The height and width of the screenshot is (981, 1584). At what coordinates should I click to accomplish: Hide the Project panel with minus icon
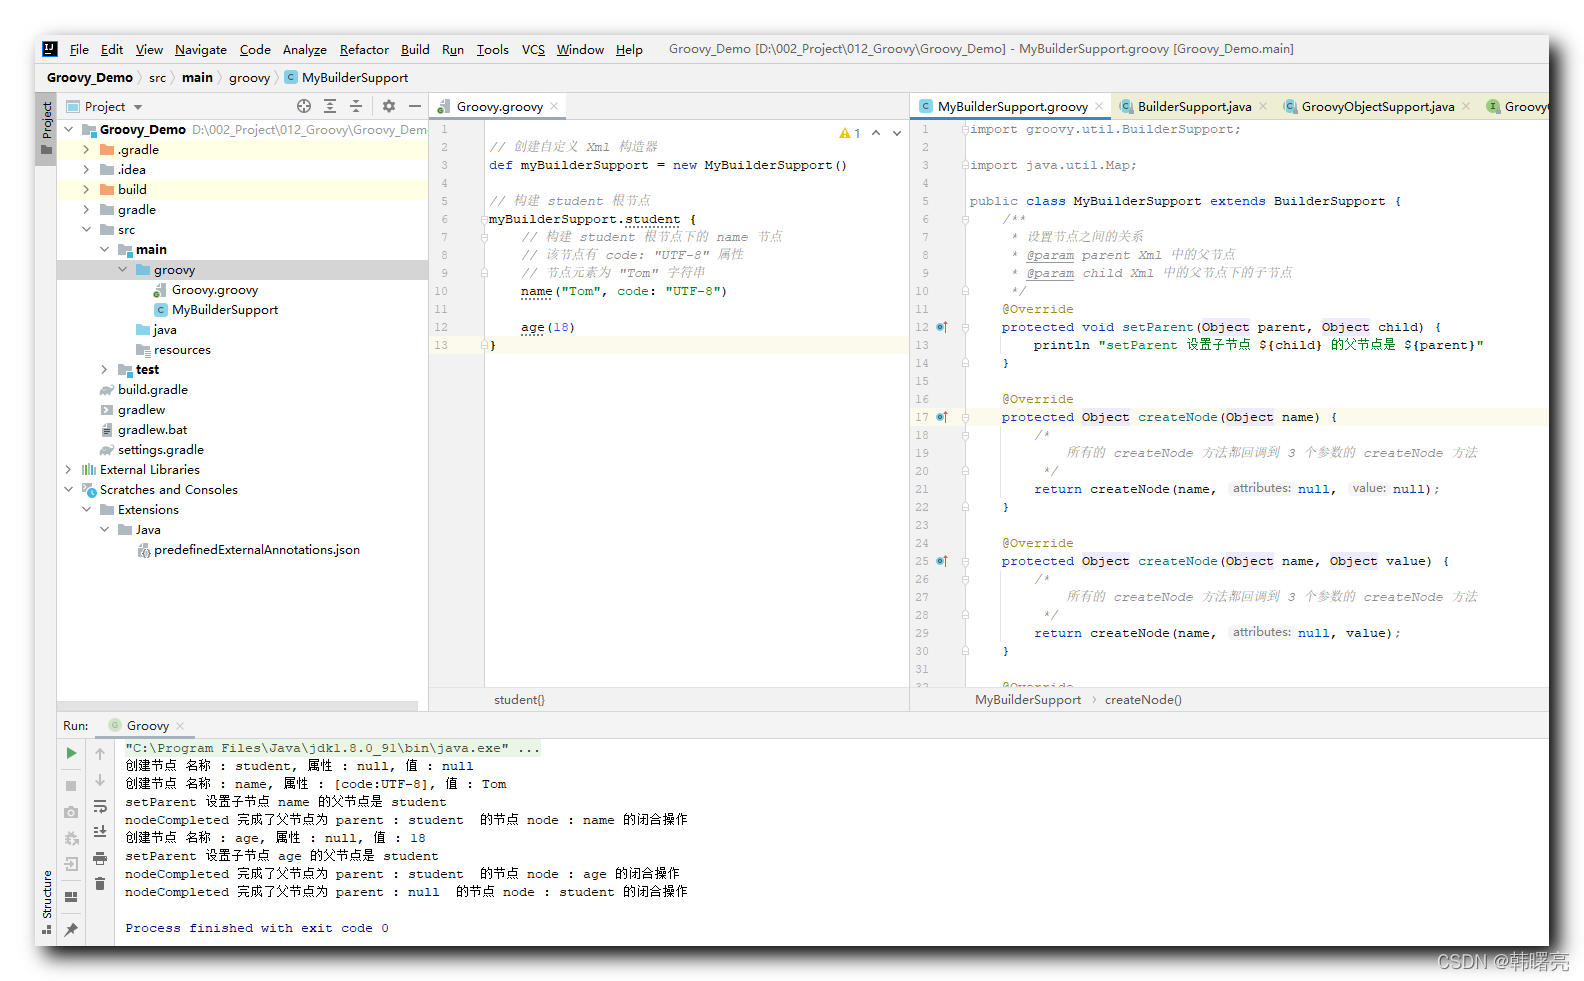415,106
